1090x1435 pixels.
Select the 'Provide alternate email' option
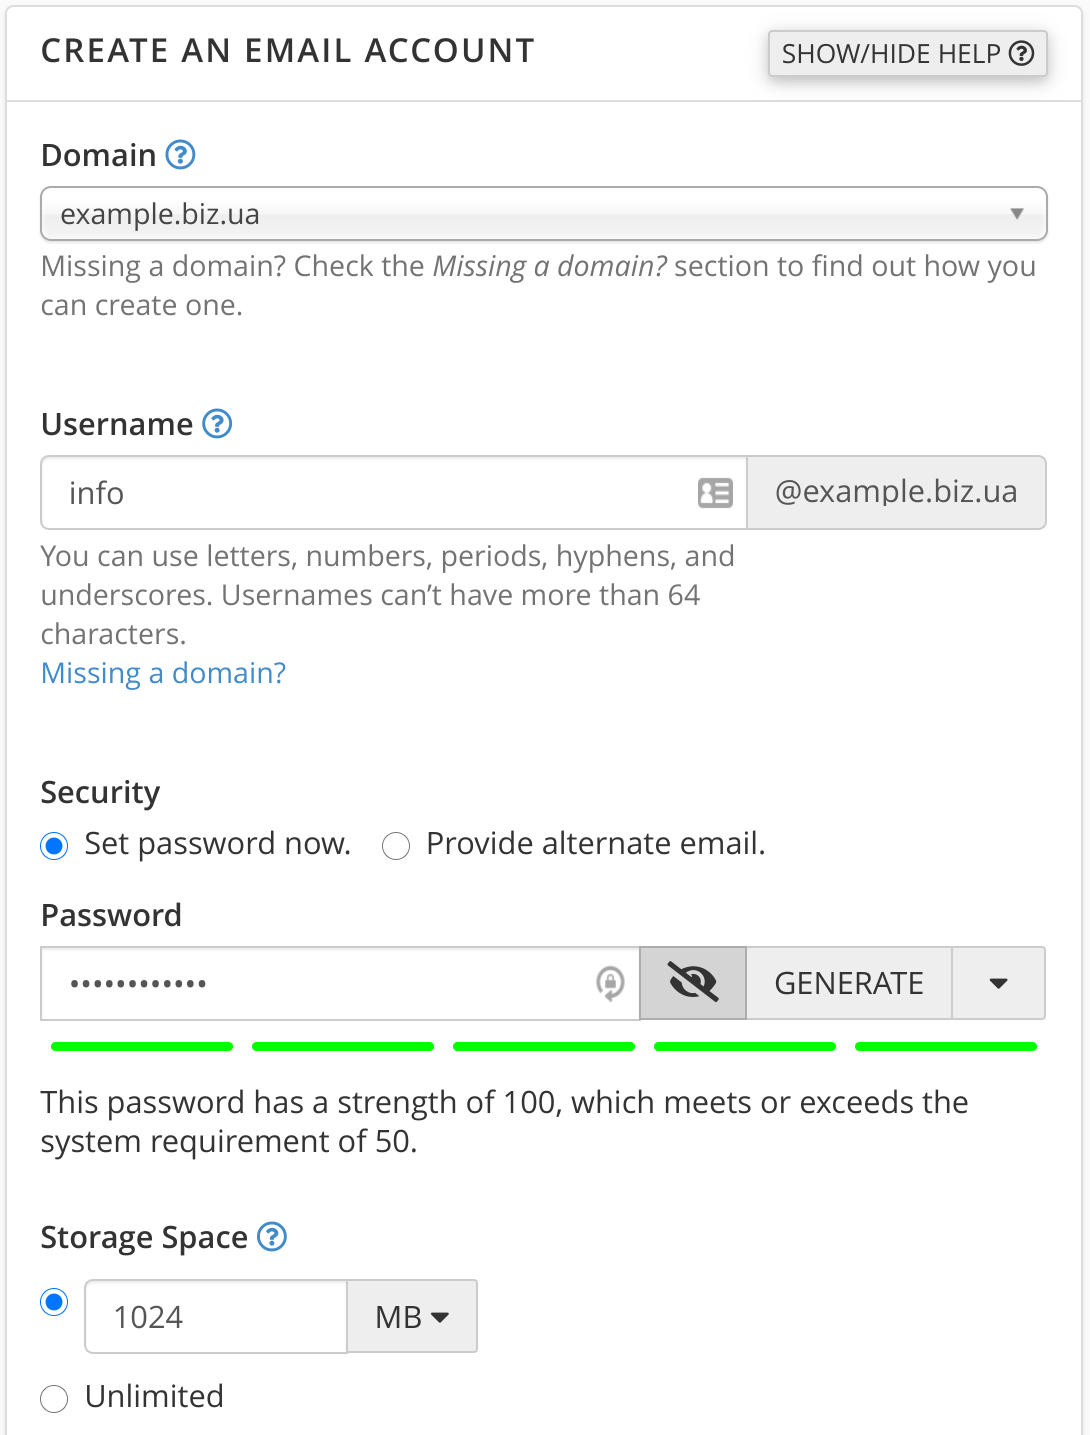pos(396,846)
